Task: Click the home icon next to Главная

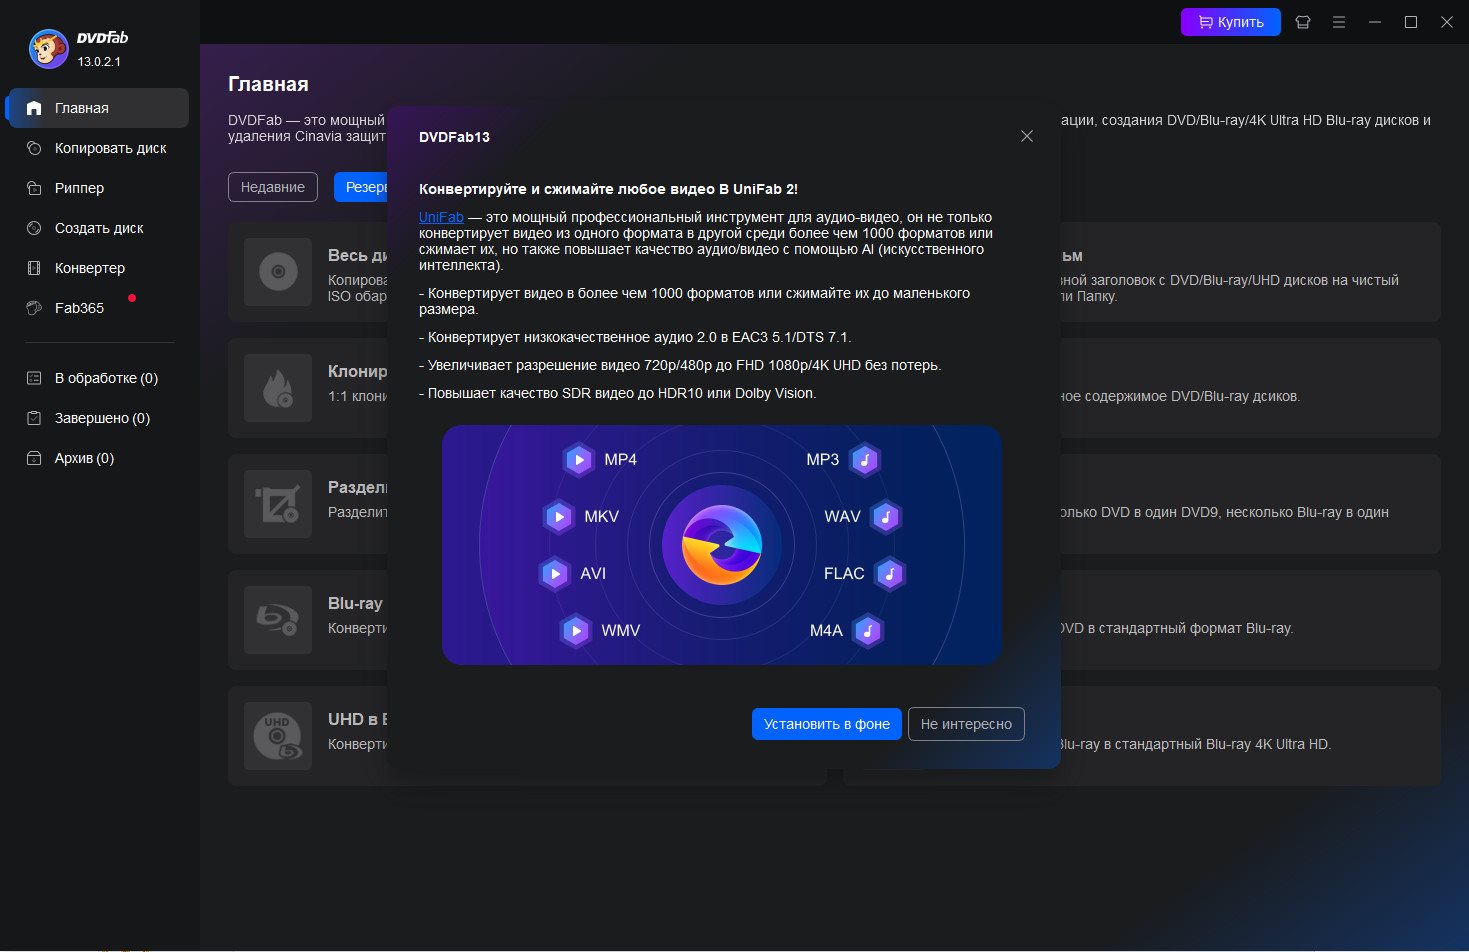Action: pos(34,108)
